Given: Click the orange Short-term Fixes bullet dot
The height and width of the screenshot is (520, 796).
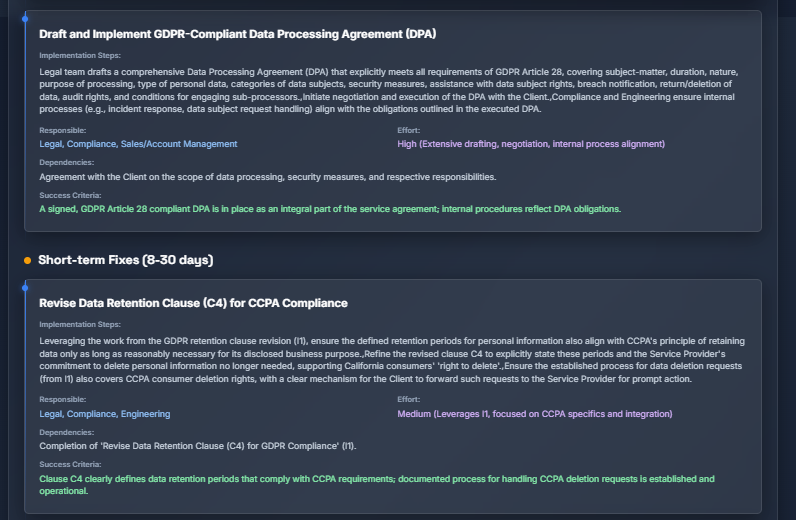Looking at the screenshot, I should [x=27, y=261].
